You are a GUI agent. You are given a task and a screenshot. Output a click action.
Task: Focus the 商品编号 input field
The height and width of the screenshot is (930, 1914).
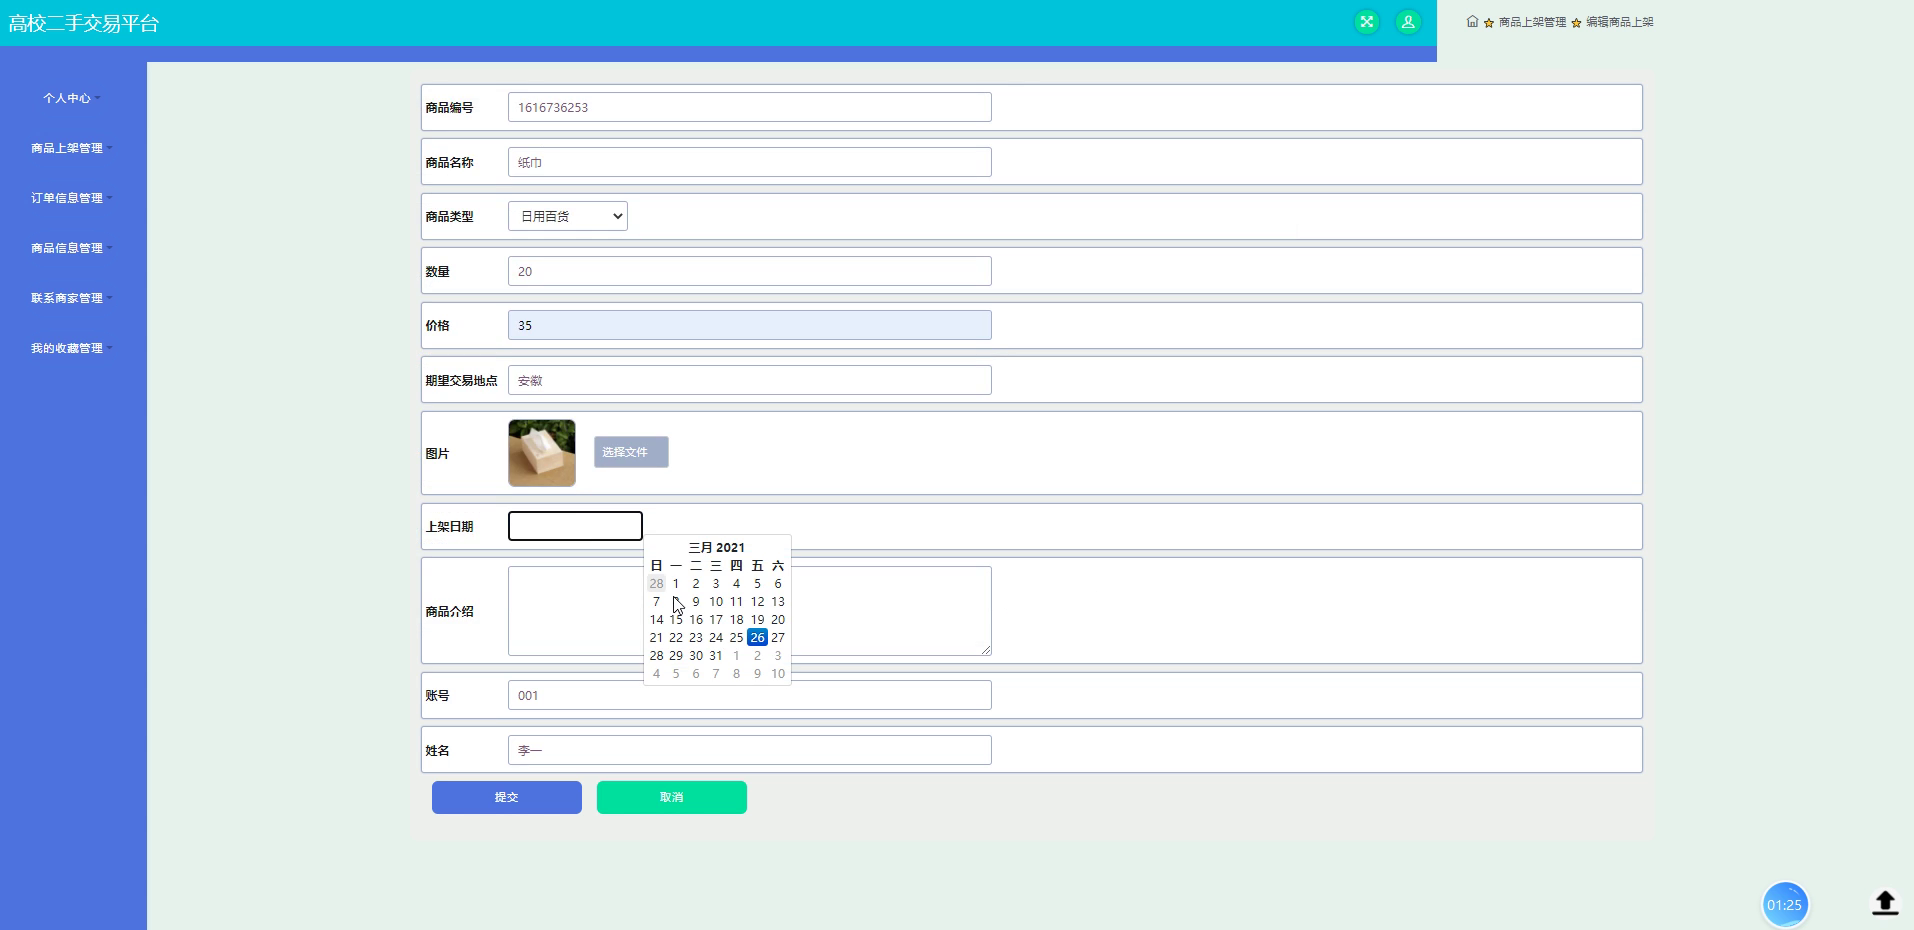coord(750,107)
